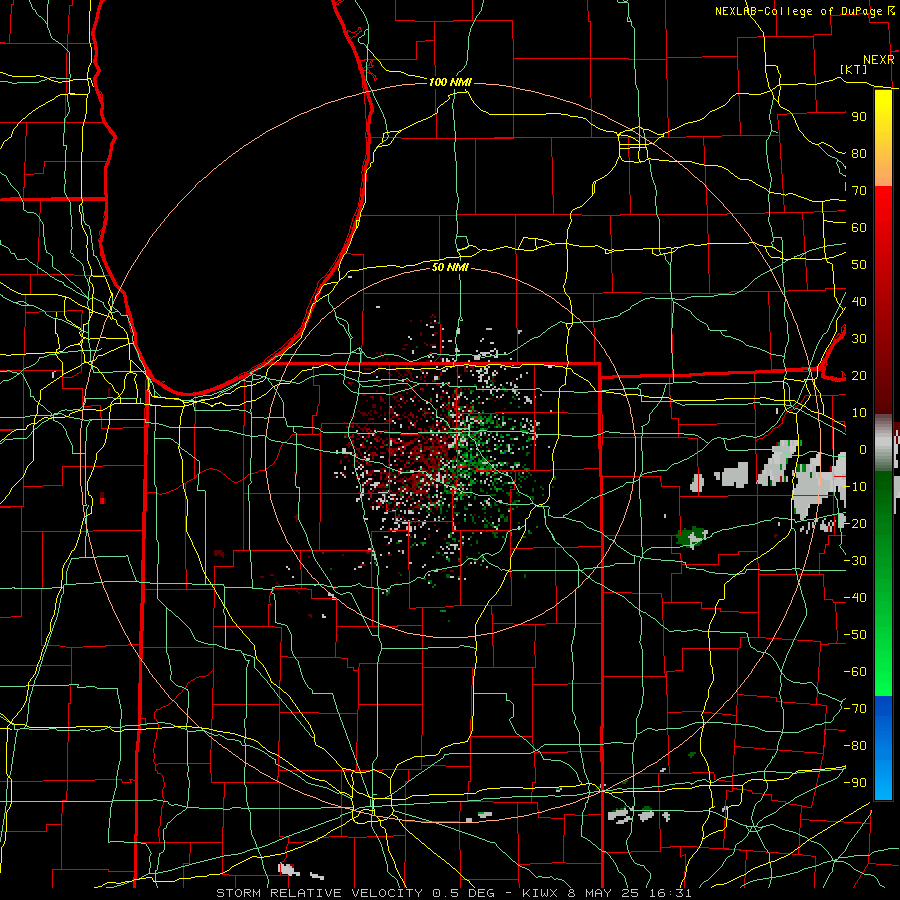Click the 50 NMI range ring label
900x900 pixels.
[x=450, y=267]
